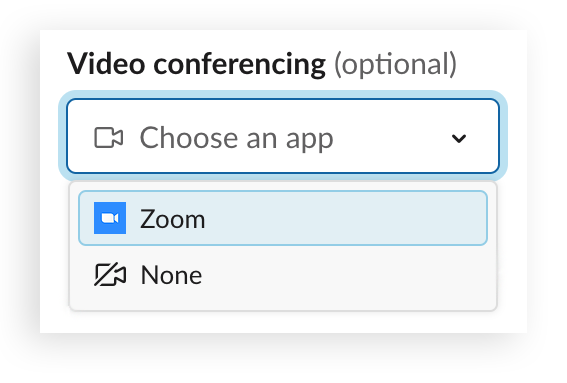
Task: Select the None option from the list
Action: tap(283, 275)
